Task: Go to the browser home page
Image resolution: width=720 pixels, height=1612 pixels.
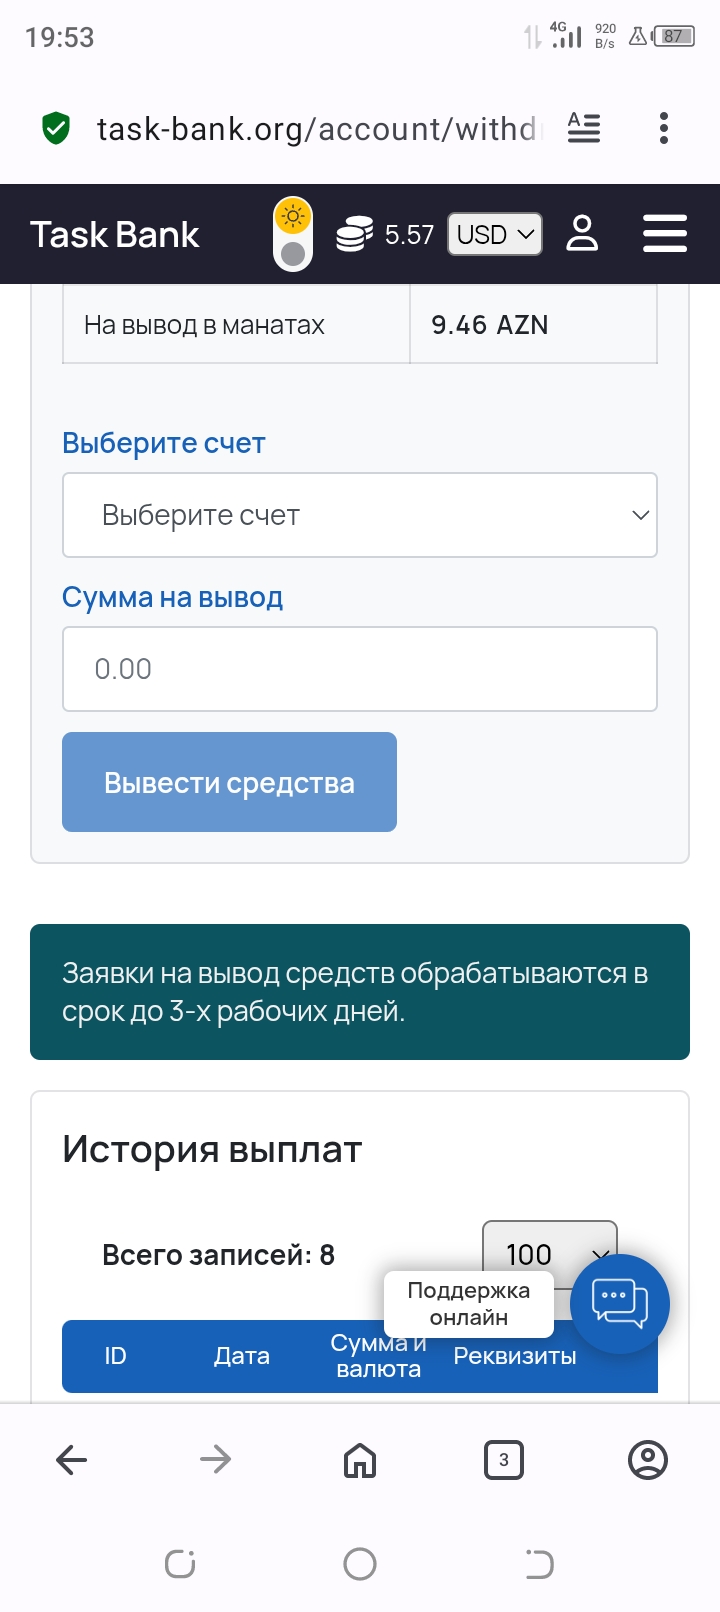Action: (360, 1460)
